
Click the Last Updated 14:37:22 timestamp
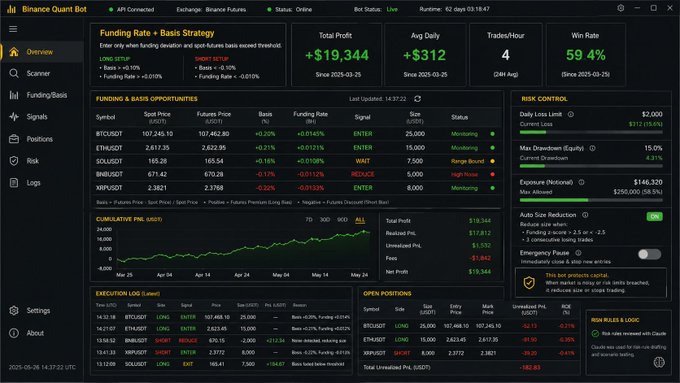pos(378,99)
